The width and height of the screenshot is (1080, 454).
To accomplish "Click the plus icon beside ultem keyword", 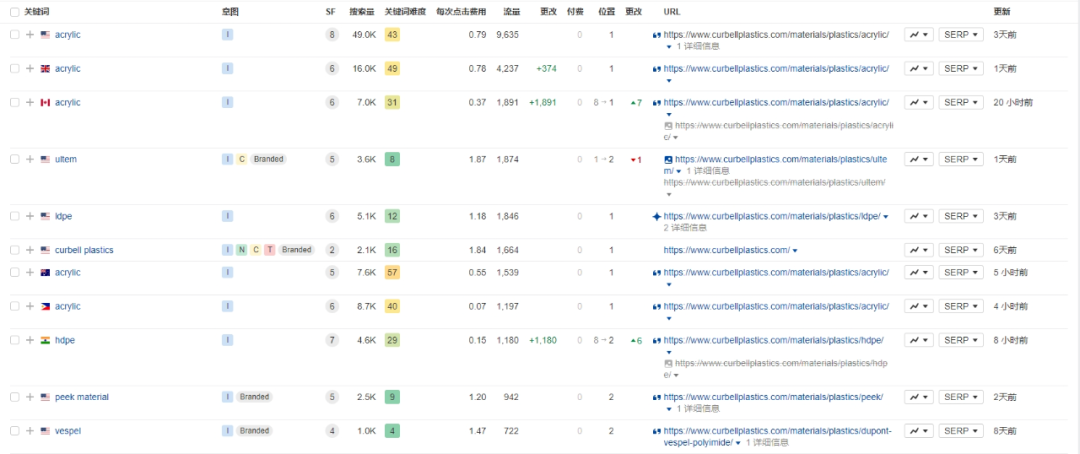I will pos(30,159).
